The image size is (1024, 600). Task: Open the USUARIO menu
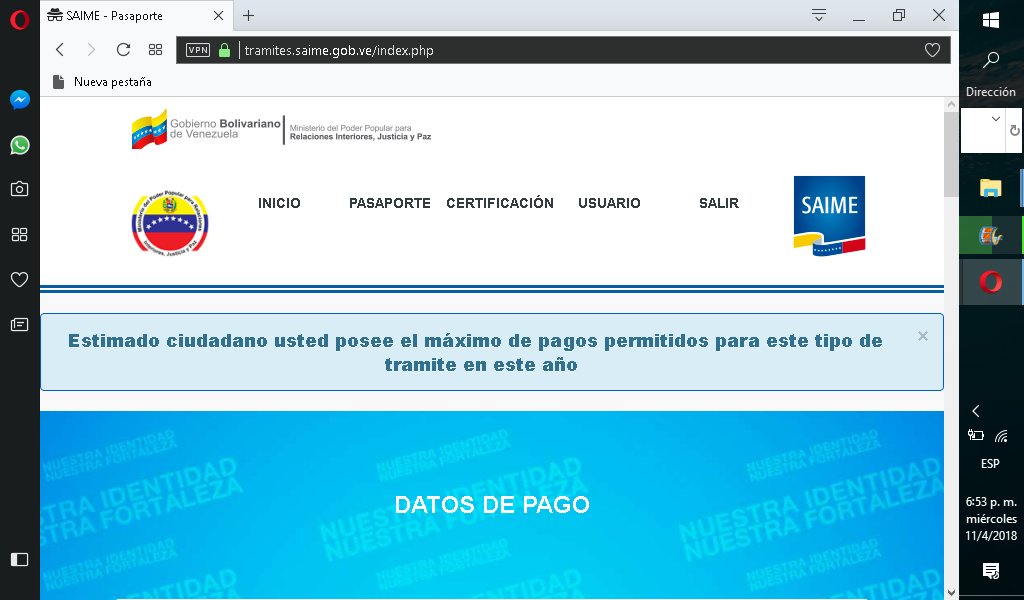coord(609,203)
